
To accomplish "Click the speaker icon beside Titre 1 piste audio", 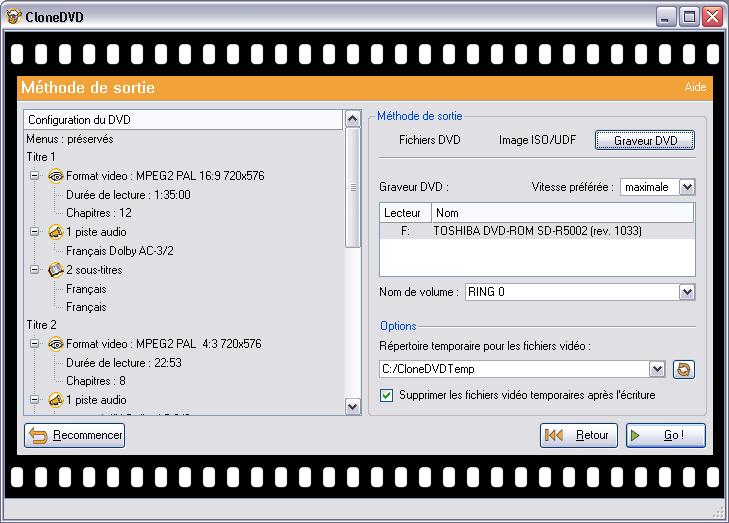I will (56, 232).
